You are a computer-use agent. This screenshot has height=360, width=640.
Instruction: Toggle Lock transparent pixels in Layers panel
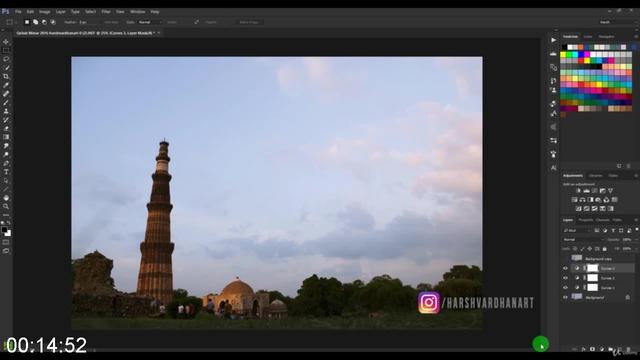[x=575, y=249]
